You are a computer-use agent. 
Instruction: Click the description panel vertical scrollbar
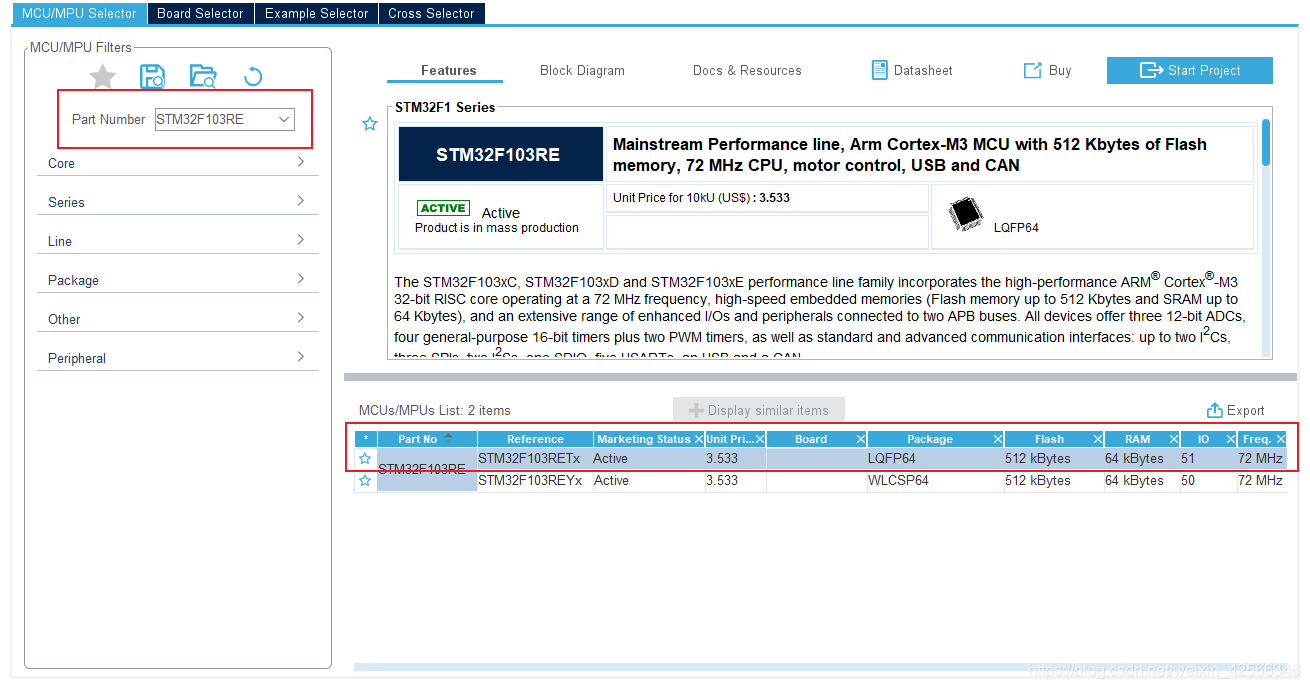[1266, 142]
